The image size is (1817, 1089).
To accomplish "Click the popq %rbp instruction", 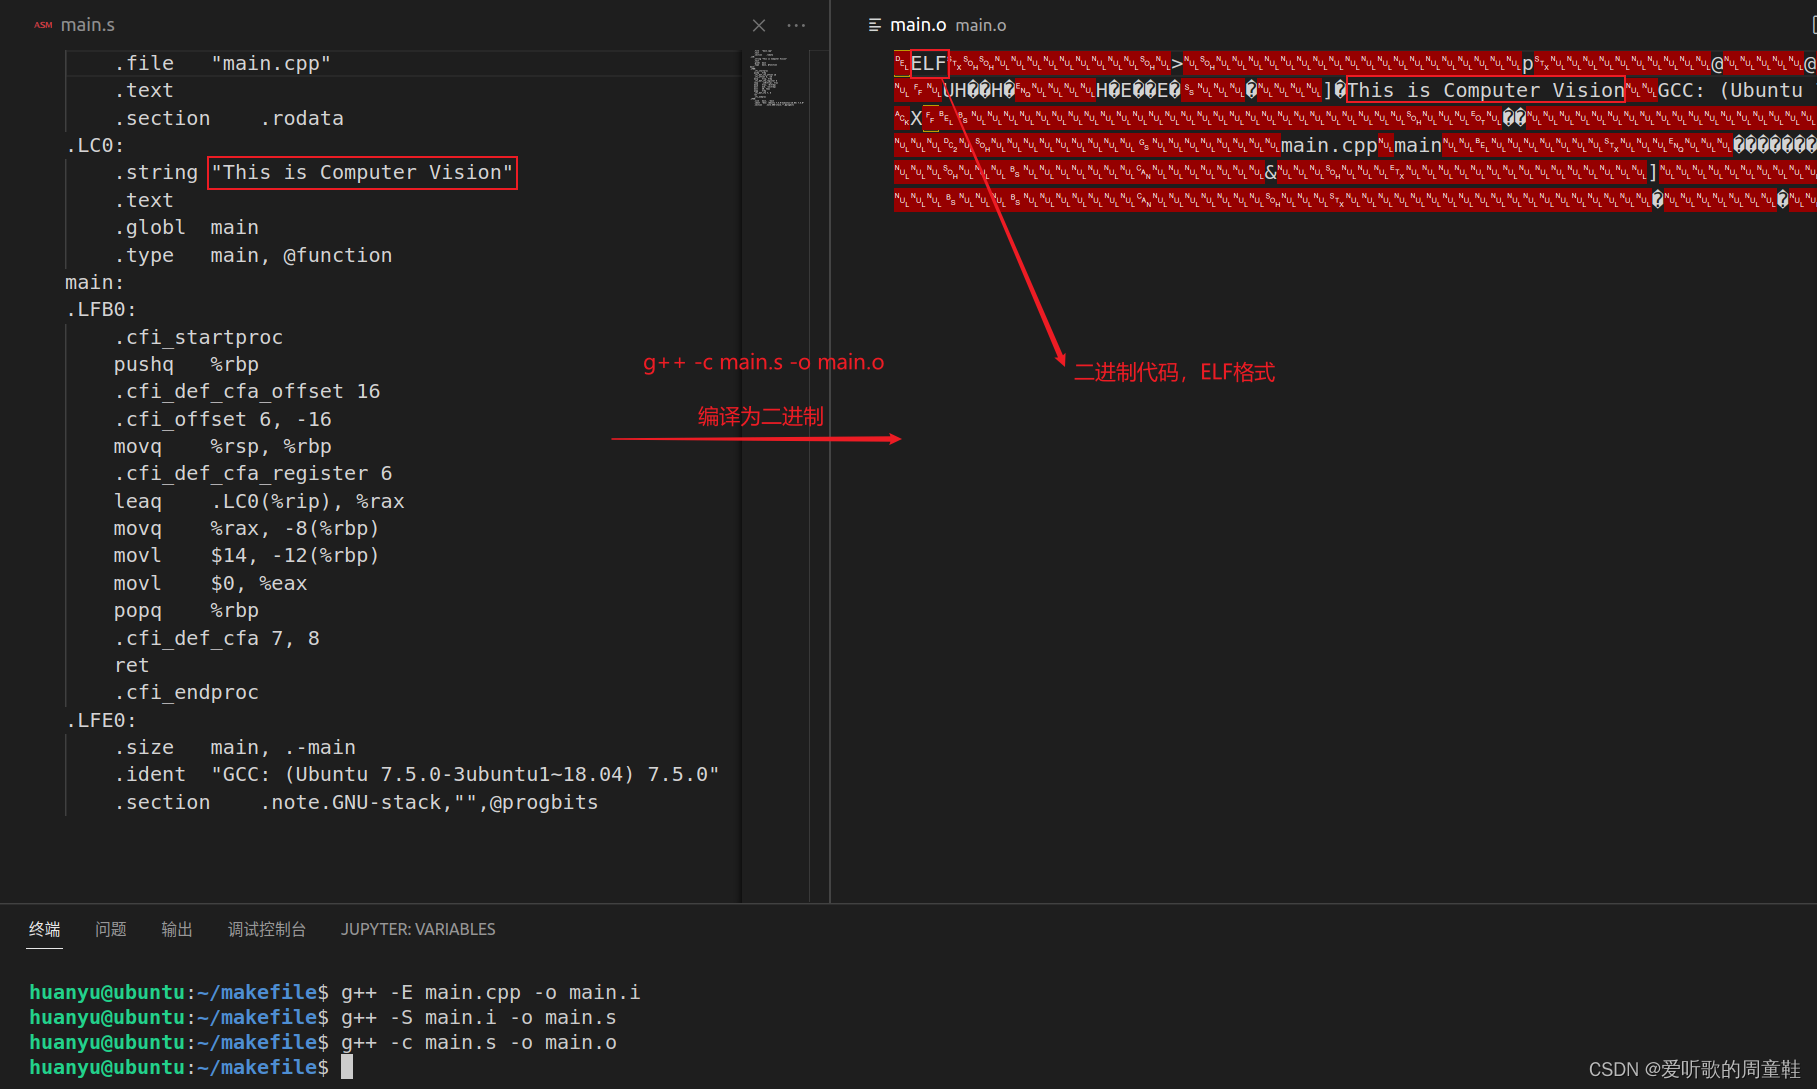I will point(186,610).
